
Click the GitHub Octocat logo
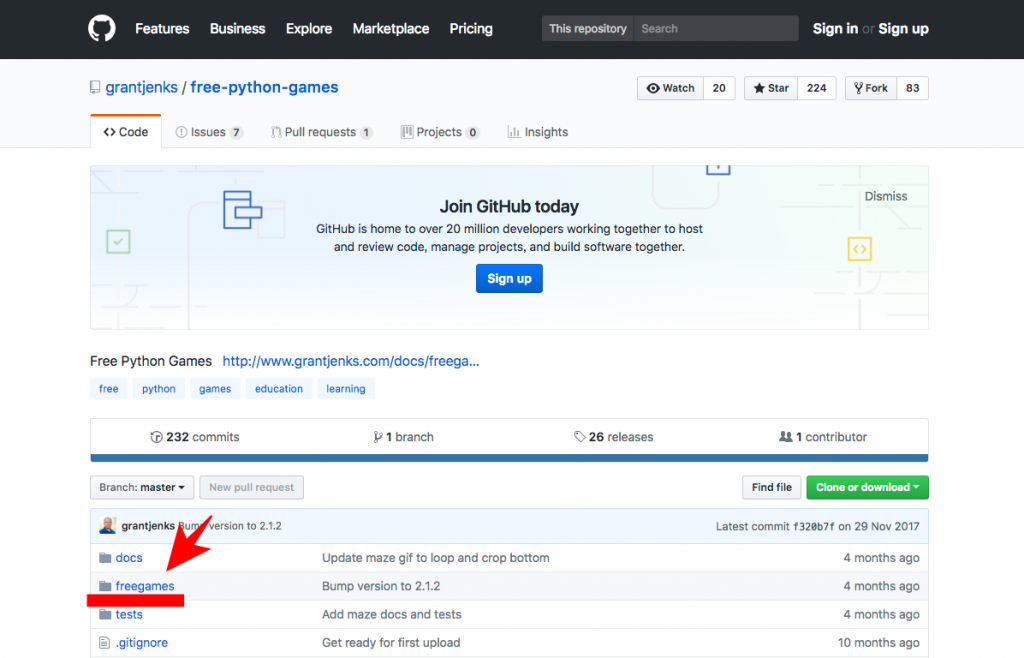102,29
